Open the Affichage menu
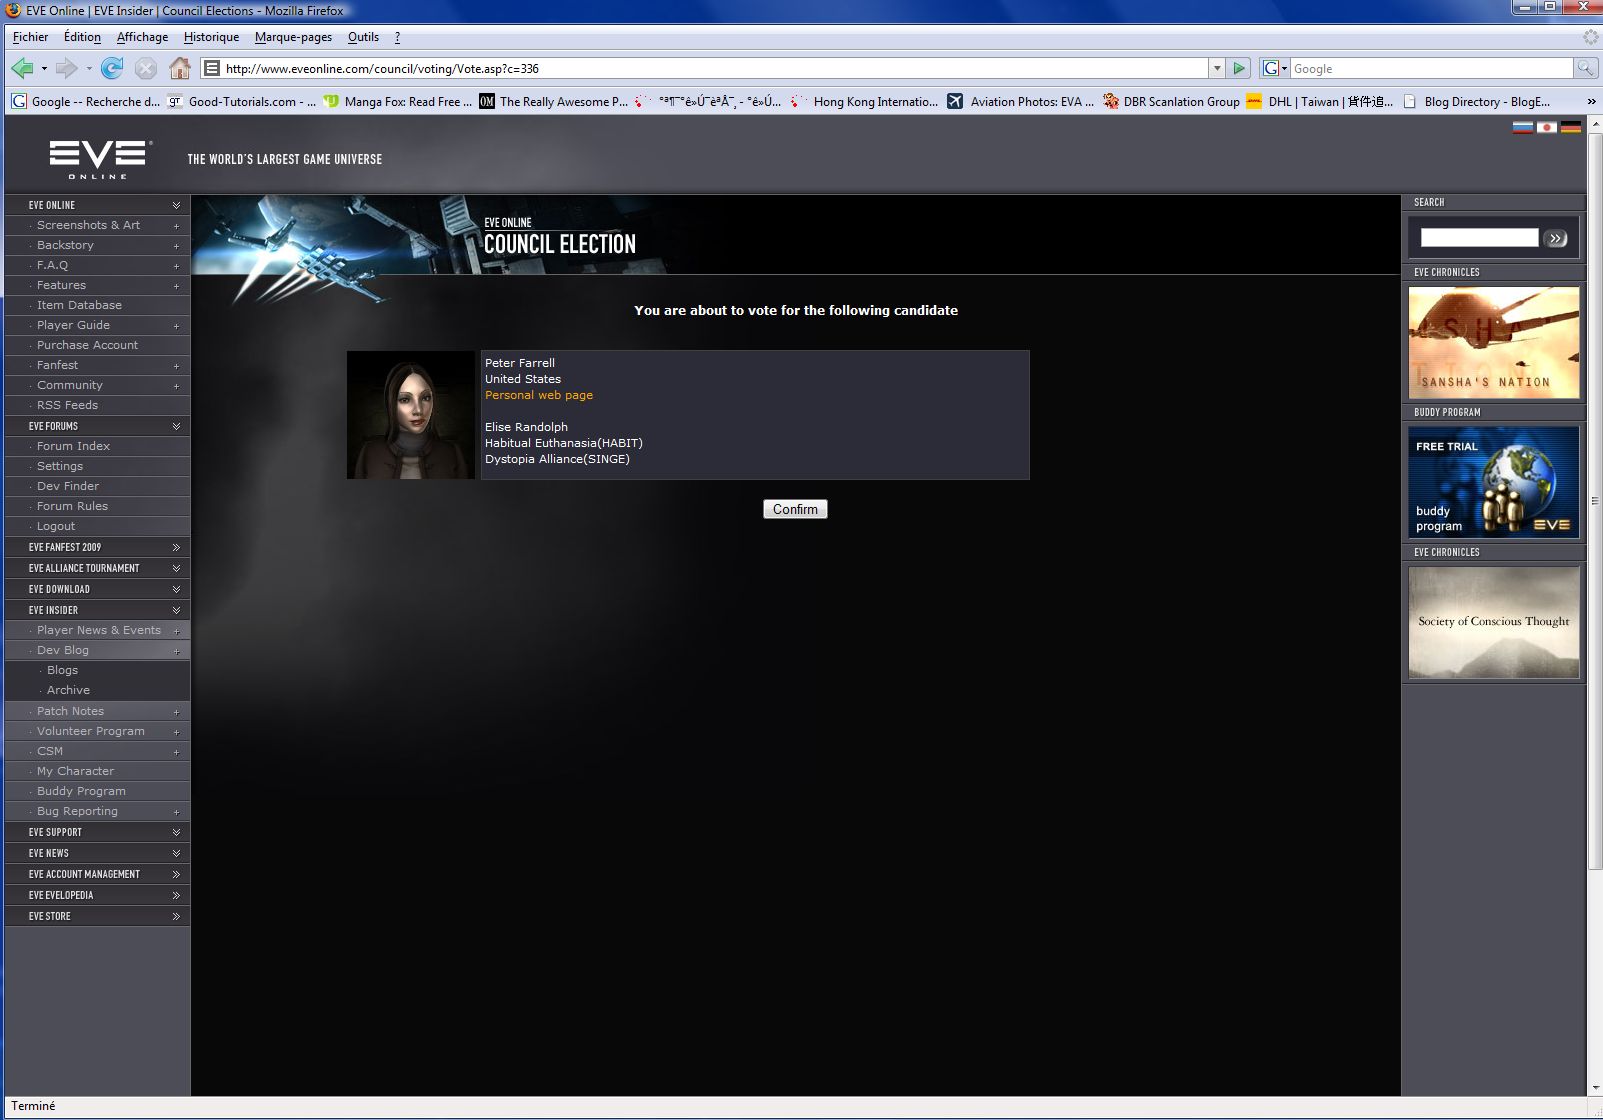Screen dimensions: 1603x1120 pyautogui.click(x=142, y=37)
